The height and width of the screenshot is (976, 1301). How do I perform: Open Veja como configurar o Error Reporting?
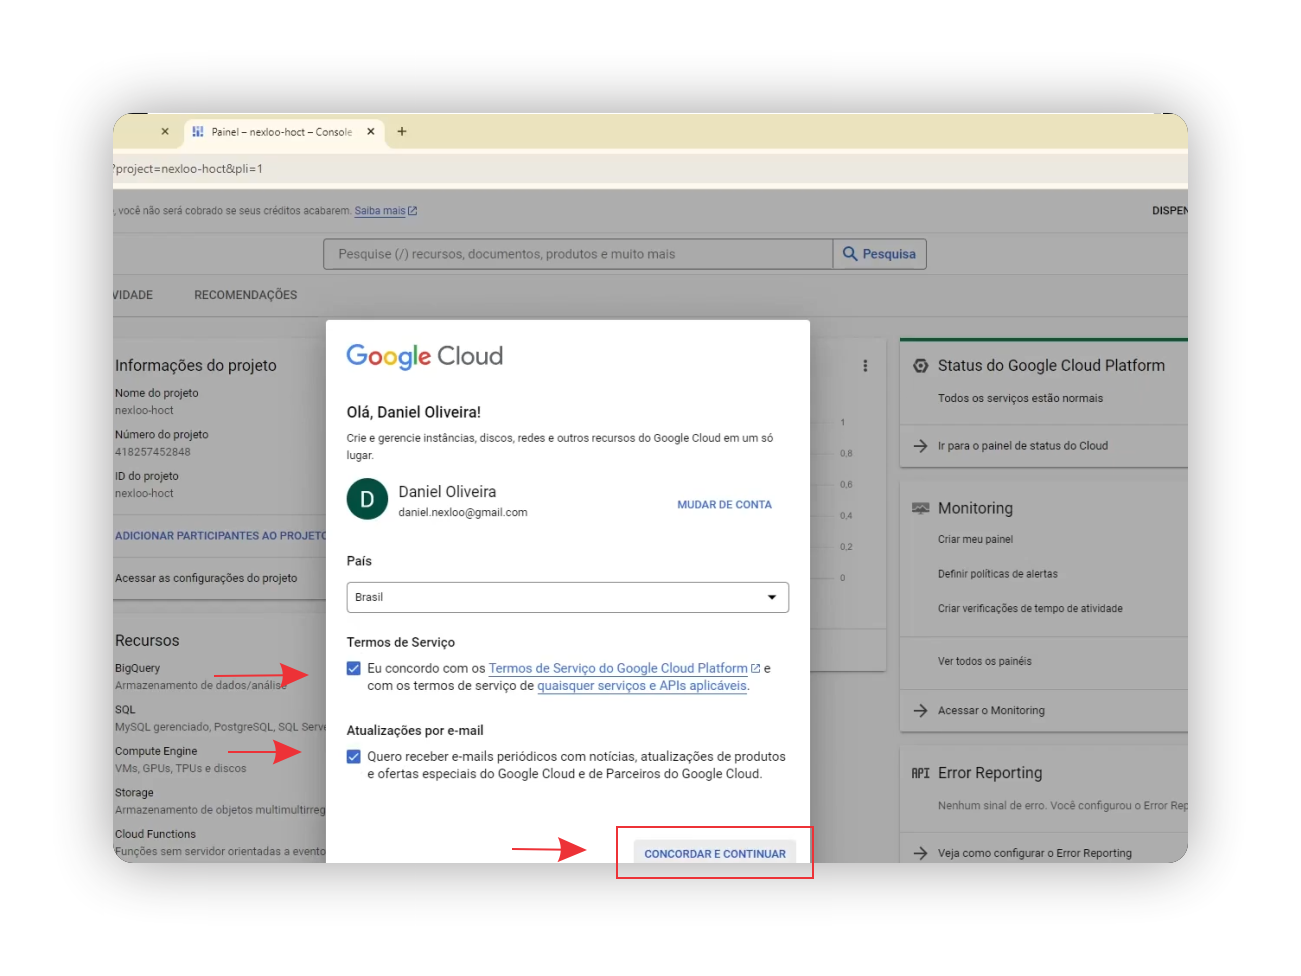click(1035, 854)
